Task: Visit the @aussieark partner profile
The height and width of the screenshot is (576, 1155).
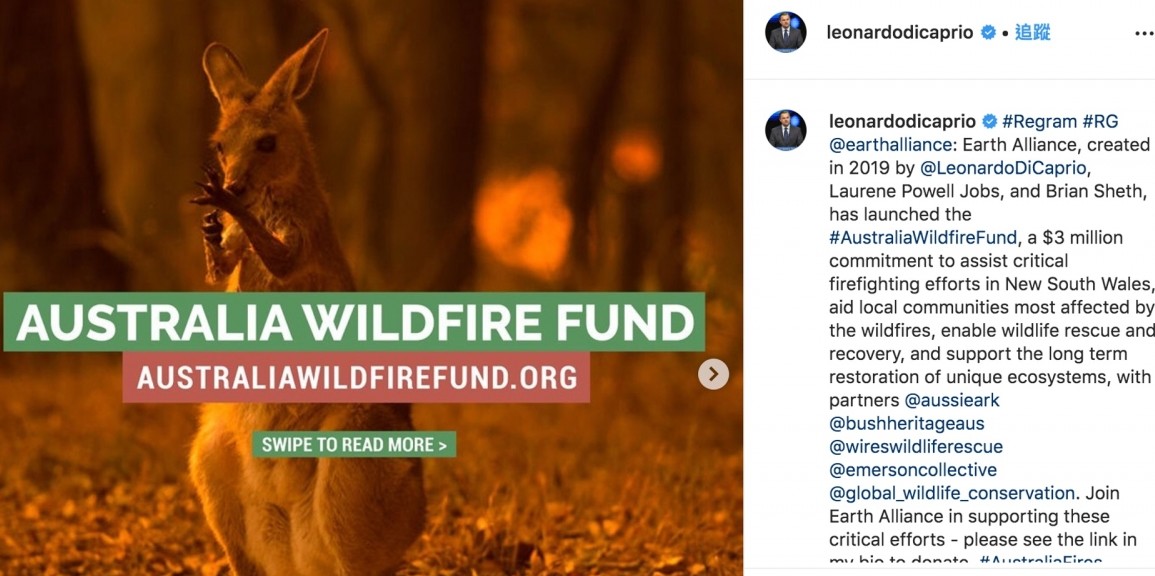Action: pos(952,400)
